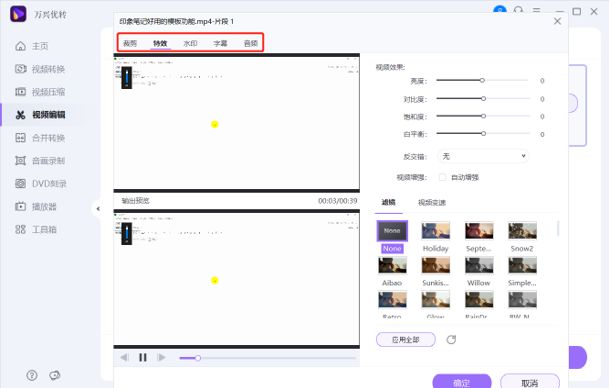609x388 pixels.
Task: Click the 万兴优转 app logo
Action: (x=18, y=14)
